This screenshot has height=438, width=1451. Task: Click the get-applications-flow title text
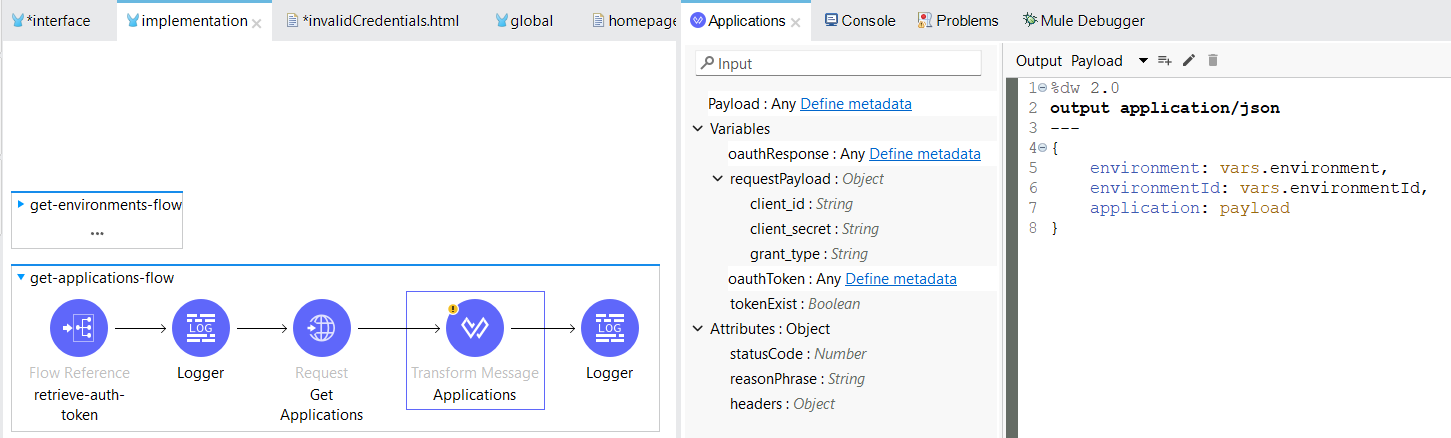[x=102, y=278]
